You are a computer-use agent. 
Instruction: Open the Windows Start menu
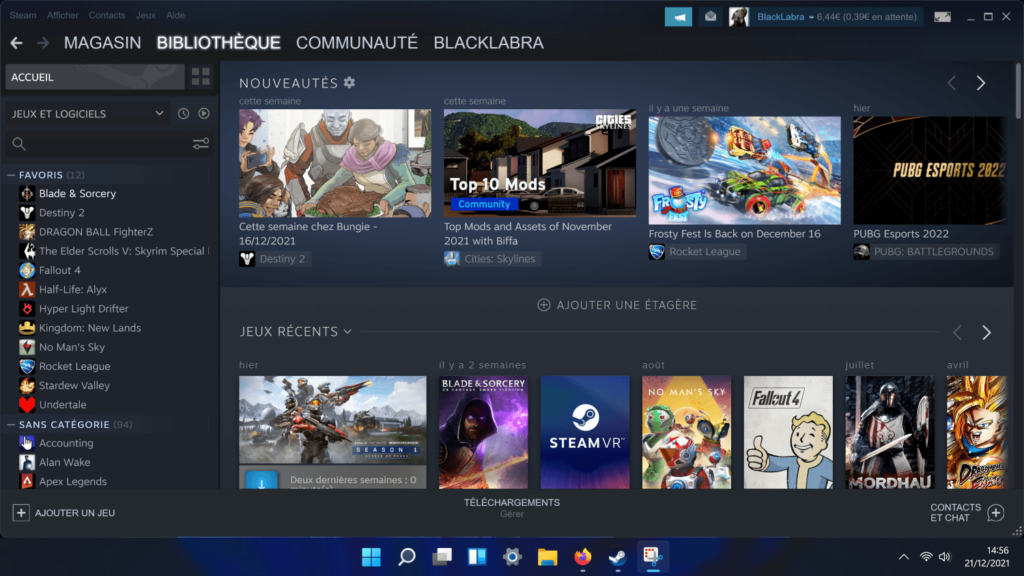tap(371, 556)
